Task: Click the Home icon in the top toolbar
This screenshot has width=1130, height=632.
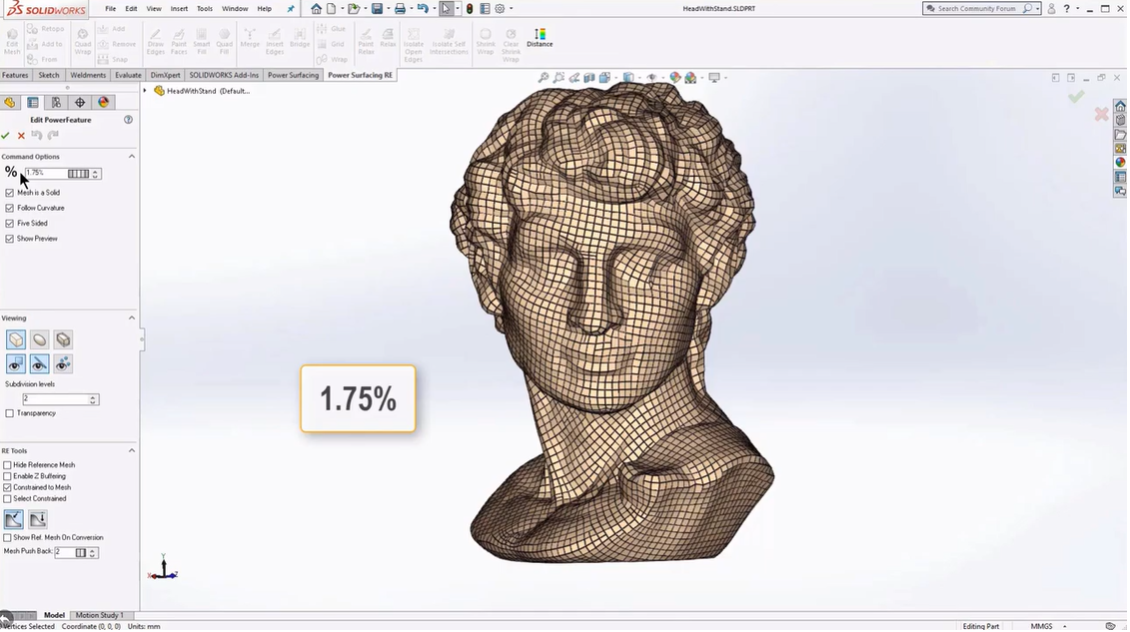Action: tap(316, 9)
